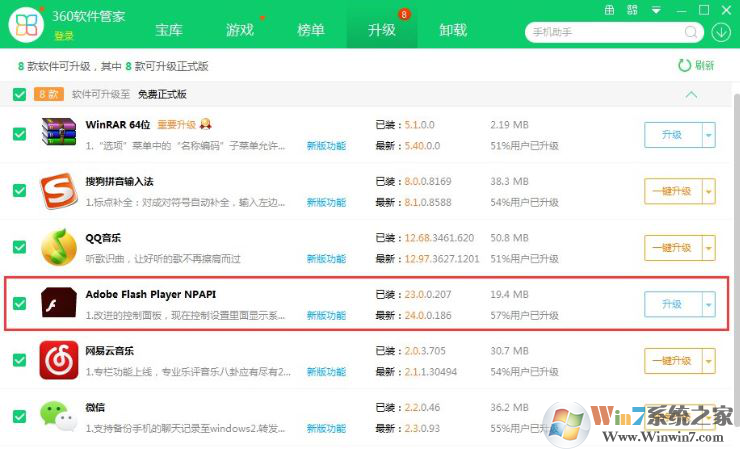Click 升级 button for Adobe Flash Player

[671, 304]
